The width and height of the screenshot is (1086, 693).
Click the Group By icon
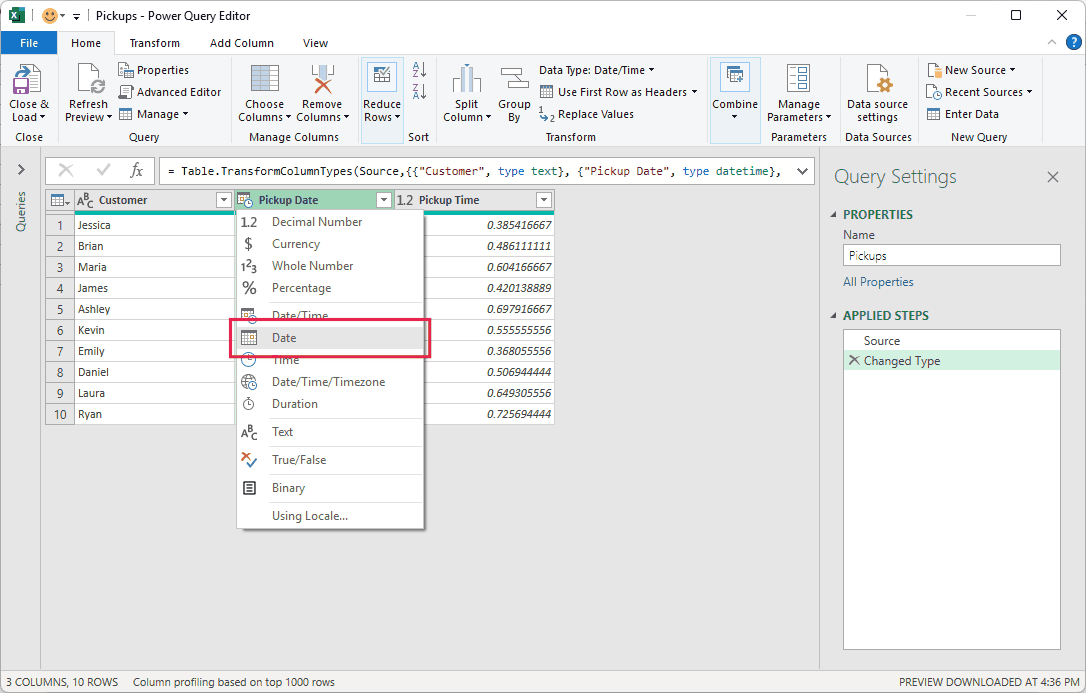pos(514,78)
